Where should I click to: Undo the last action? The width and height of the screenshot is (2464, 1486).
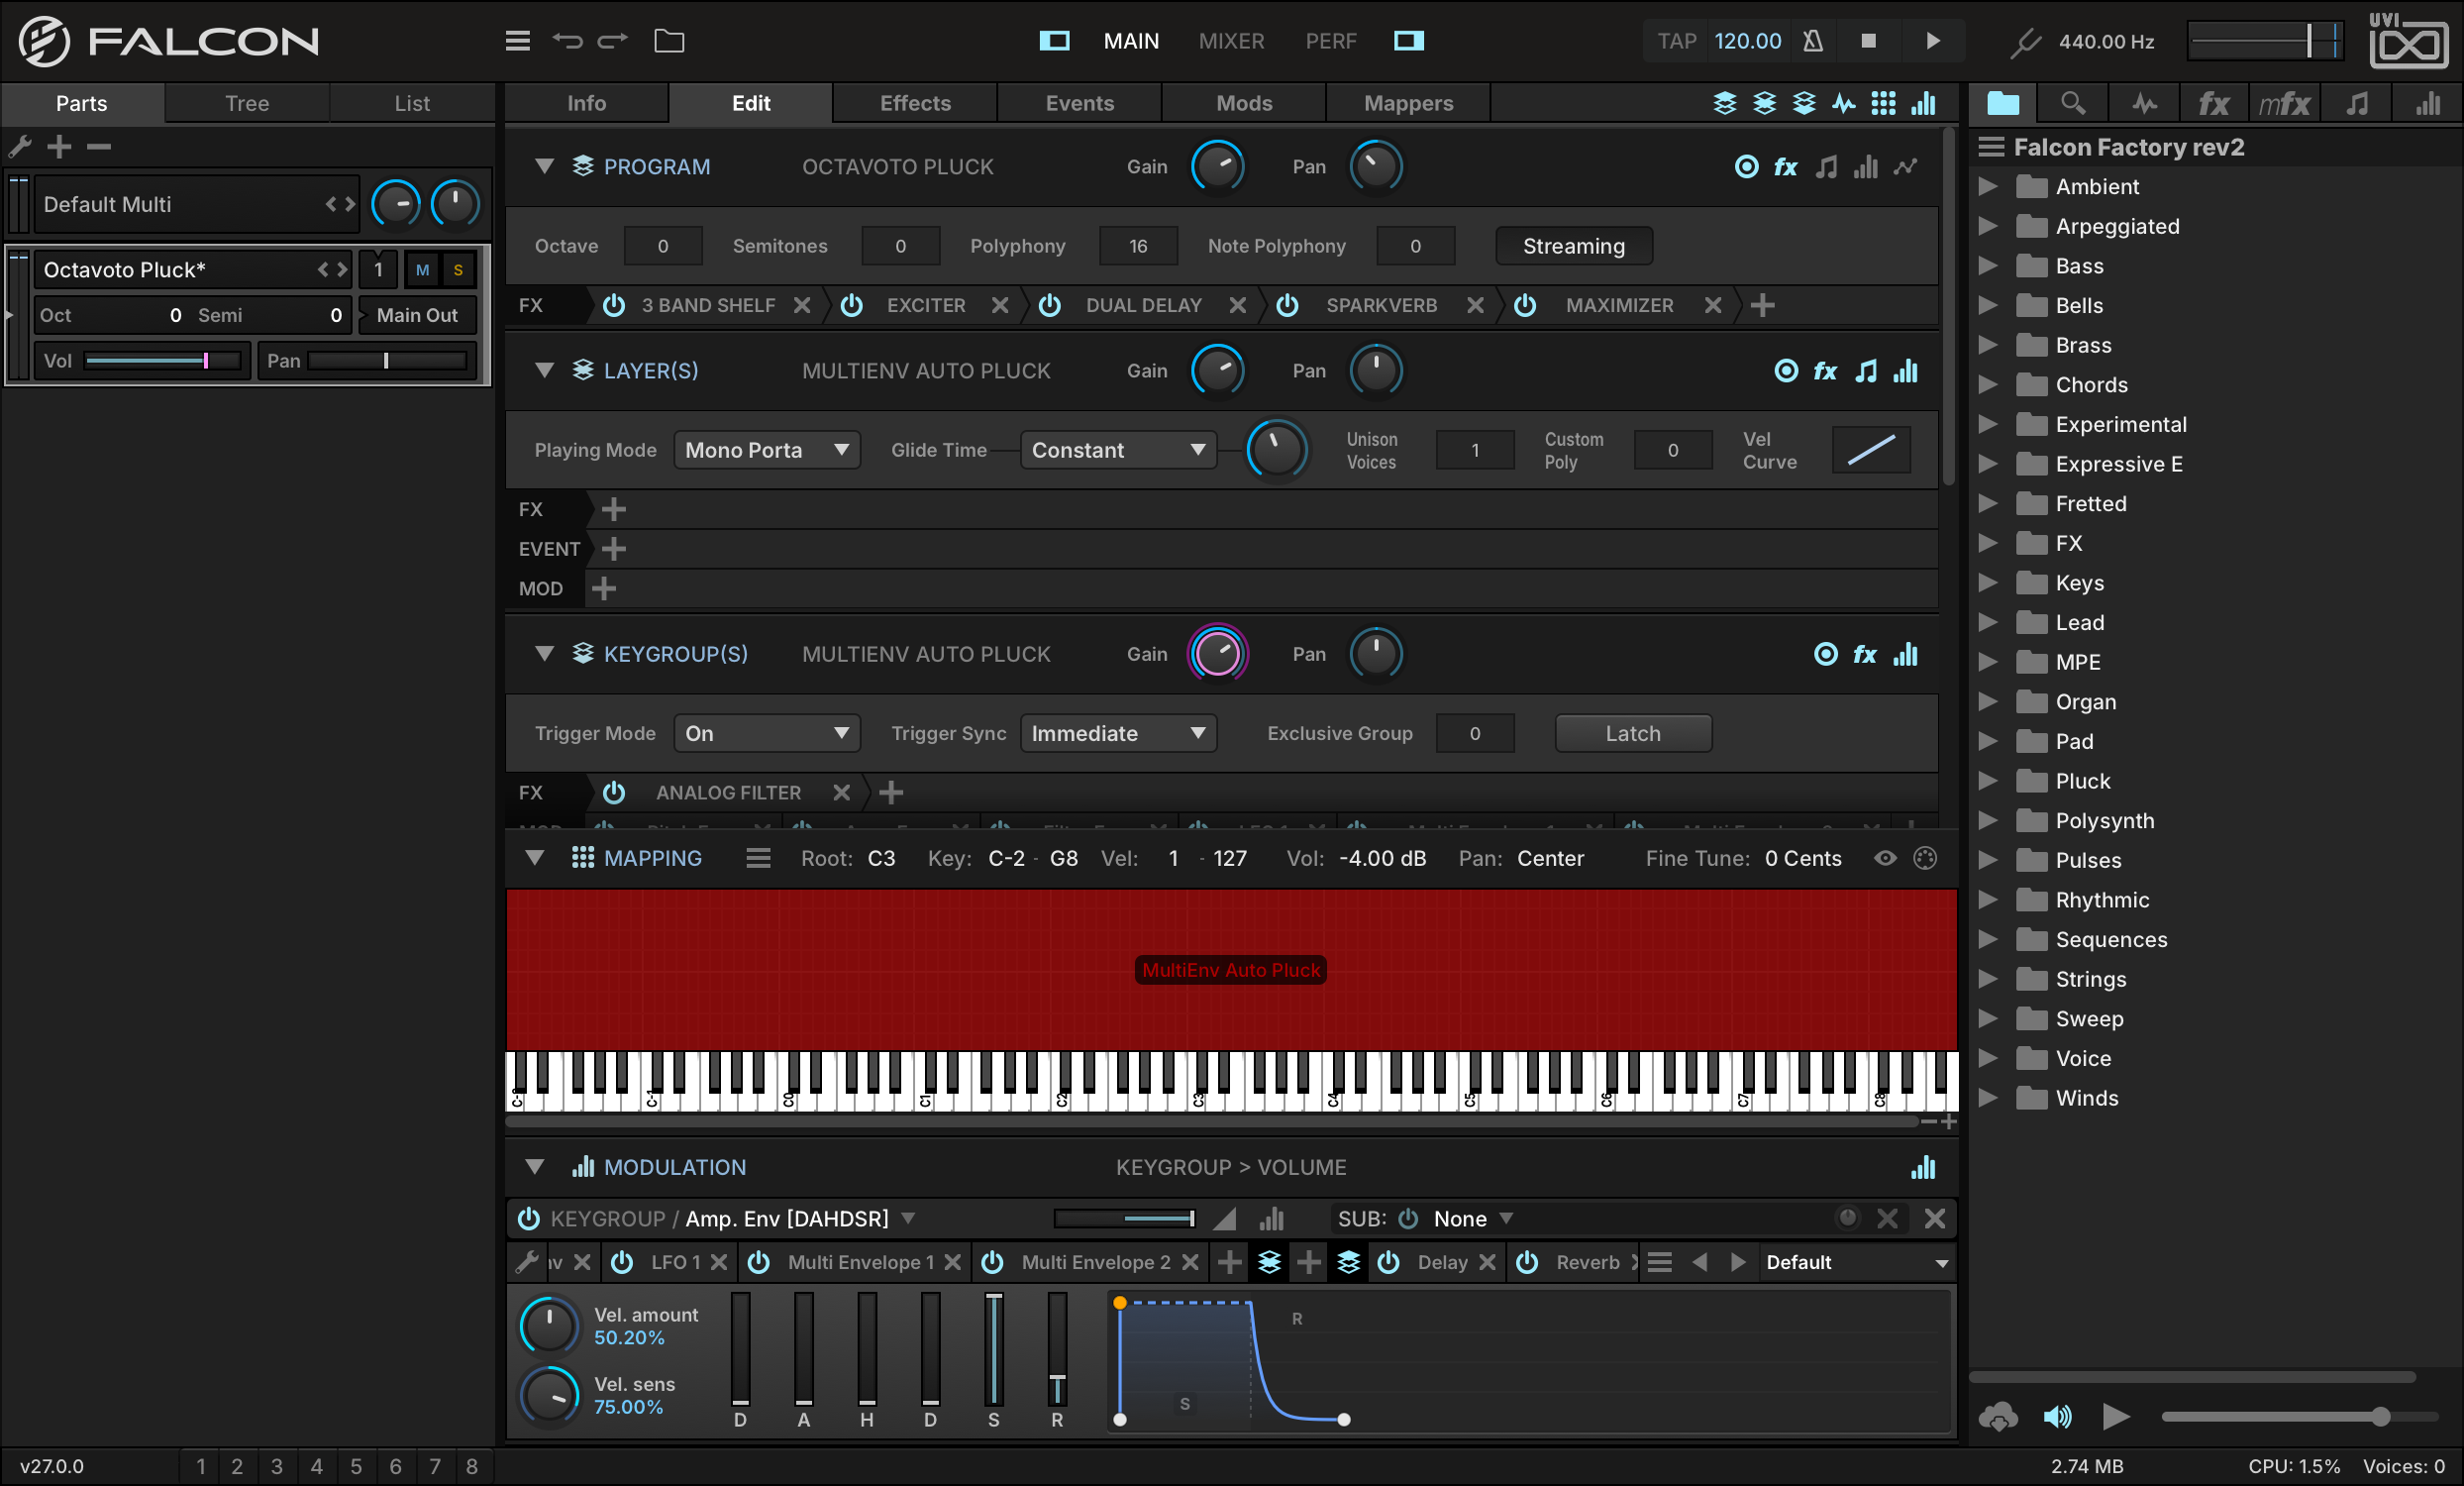tap(567, 41)
